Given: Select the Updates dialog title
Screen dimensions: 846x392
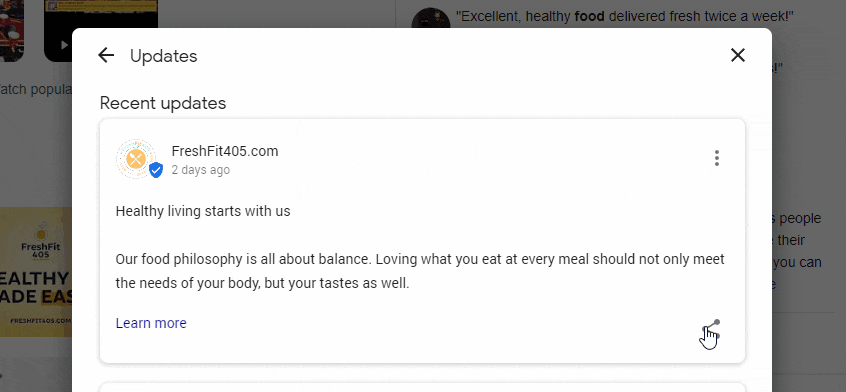Looking at the screenshot, I should [x=163, y=56].
